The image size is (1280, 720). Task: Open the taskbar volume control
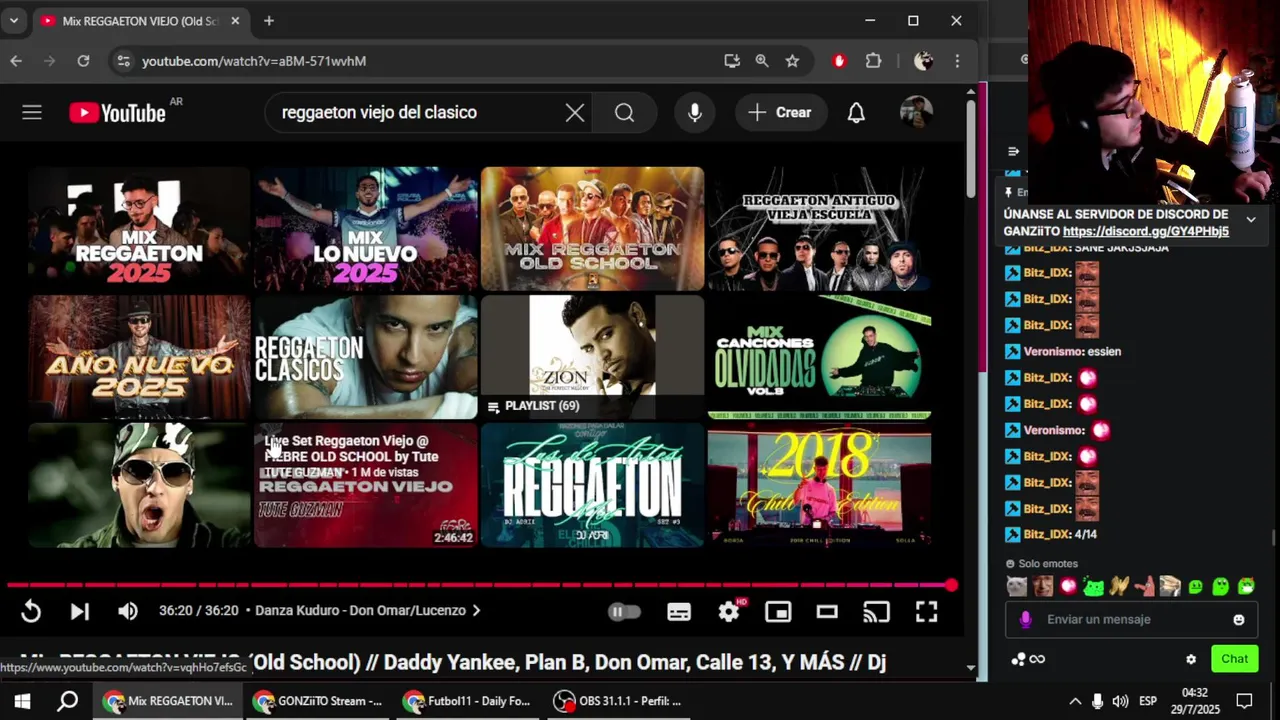(x=1120, y=701)
